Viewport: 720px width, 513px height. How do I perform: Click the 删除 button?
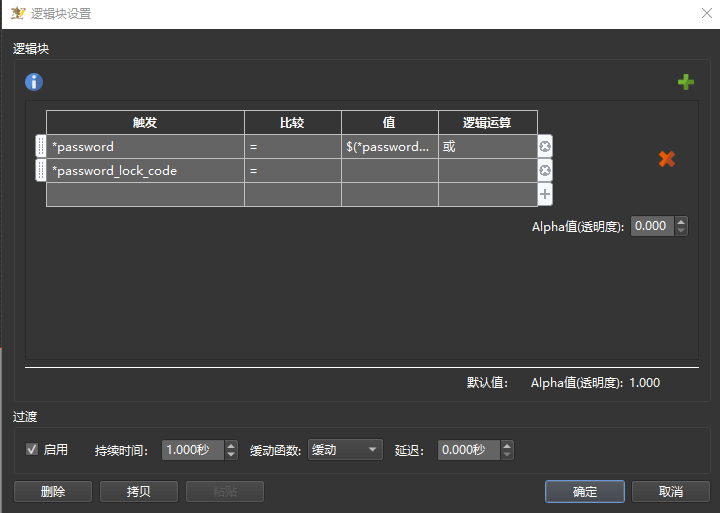[x=53, y=492]
